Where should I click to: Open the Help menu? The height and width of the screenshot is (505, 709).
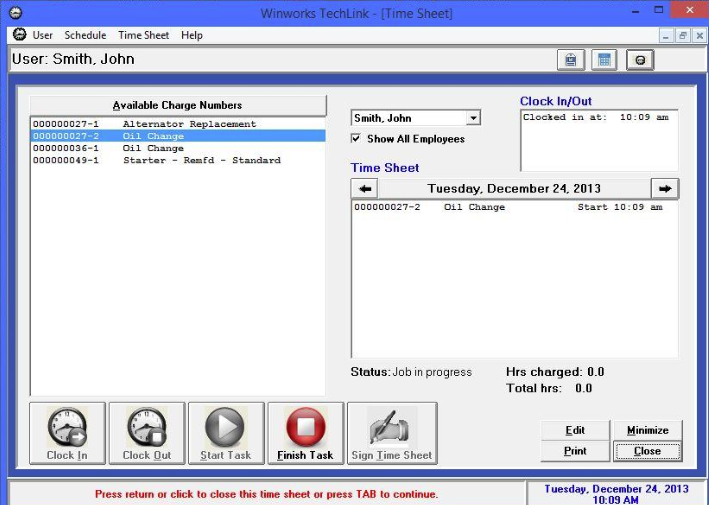pyautogui.click(x=192, y=35)
